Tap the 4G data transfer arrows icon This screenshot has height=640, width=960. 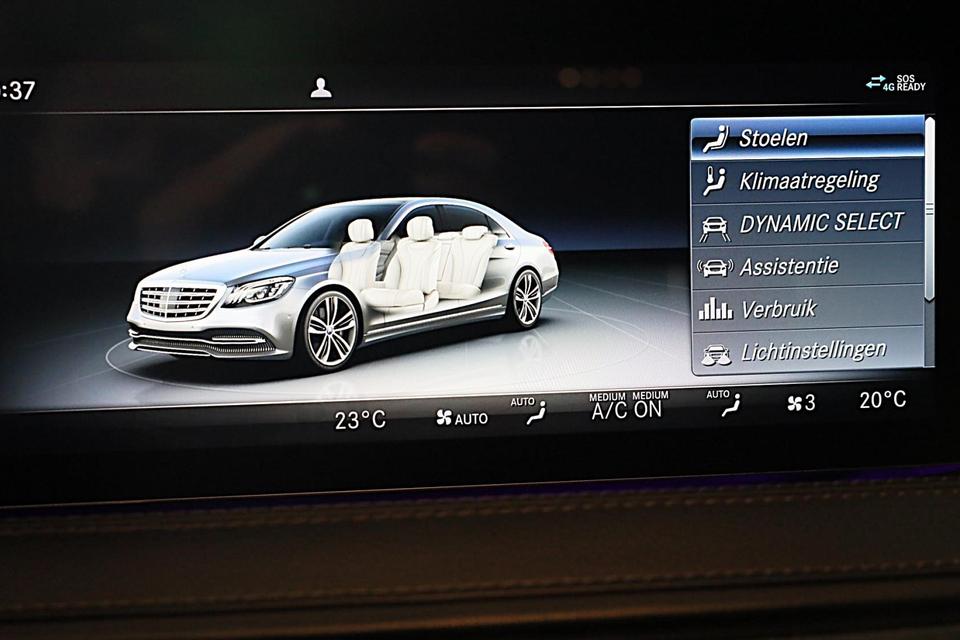[x=876, y=82]
